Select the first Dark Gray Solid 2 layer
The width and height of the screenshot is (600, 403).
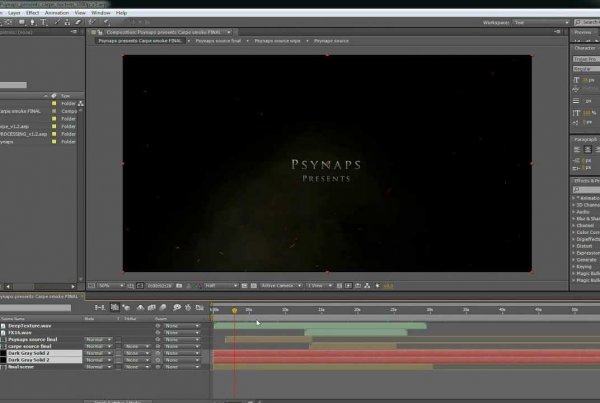[41, 353]
